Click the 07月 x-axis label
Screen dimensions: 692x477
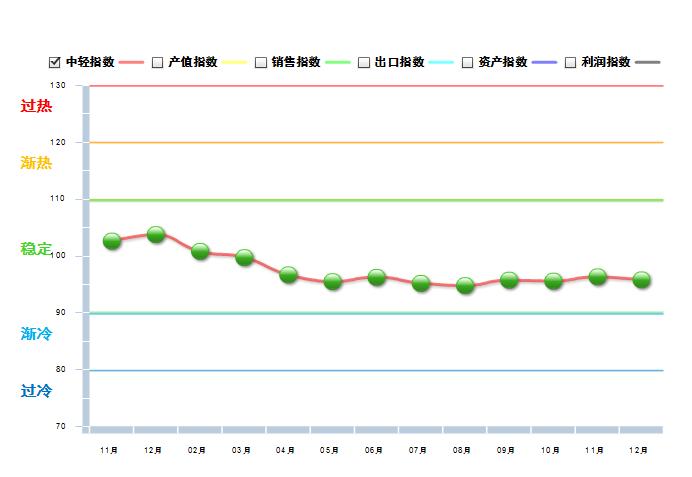coord(418,451)
